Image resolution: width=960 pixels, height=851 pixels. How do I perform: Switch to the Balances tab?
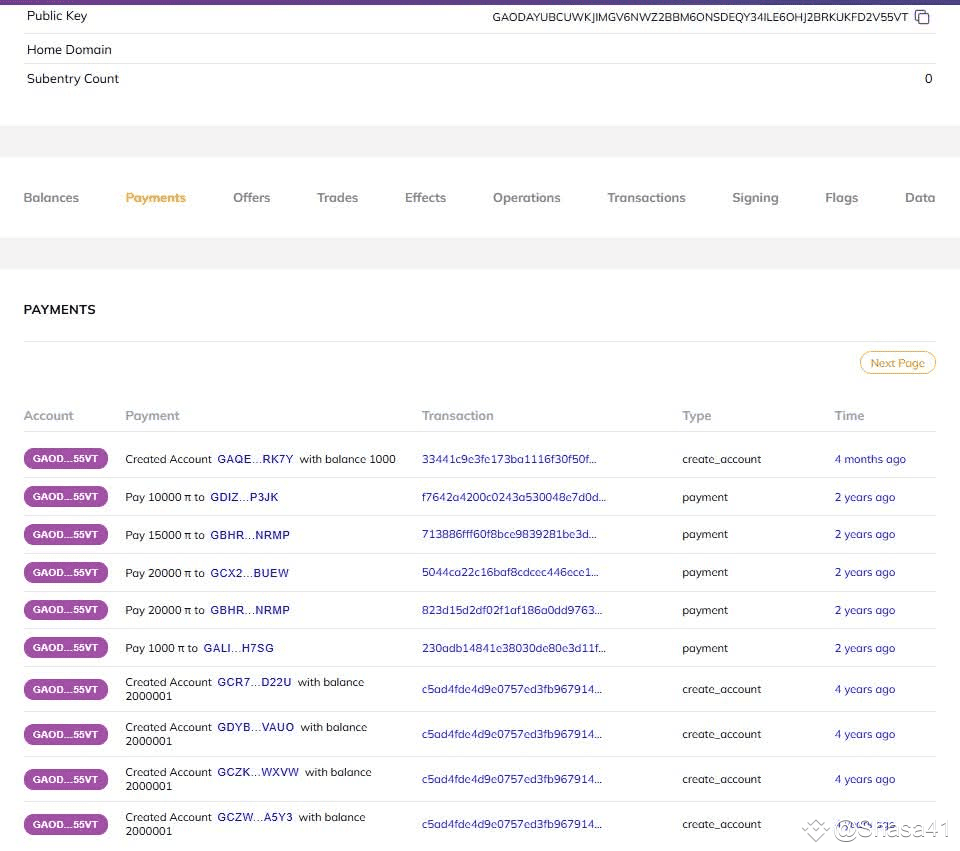click(x=51, y=198)
